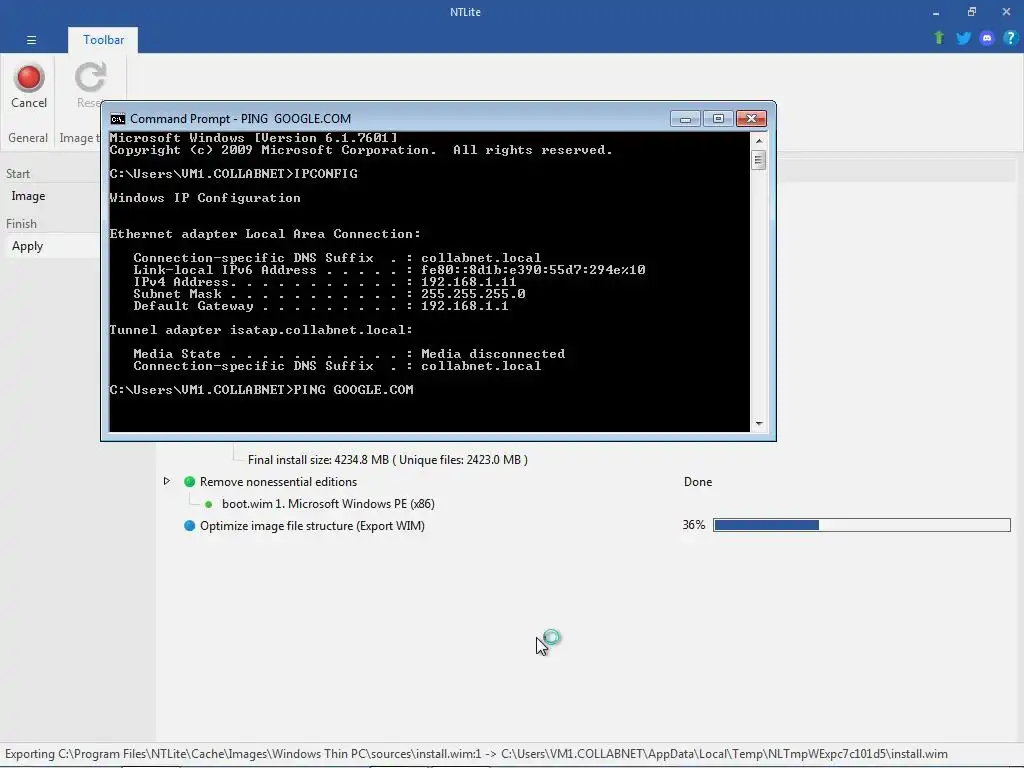The height and width of the screenshot is (768, 1024).
Task: Click the Default Gateway 192.168.1.1 line
Action: (321, 306)
